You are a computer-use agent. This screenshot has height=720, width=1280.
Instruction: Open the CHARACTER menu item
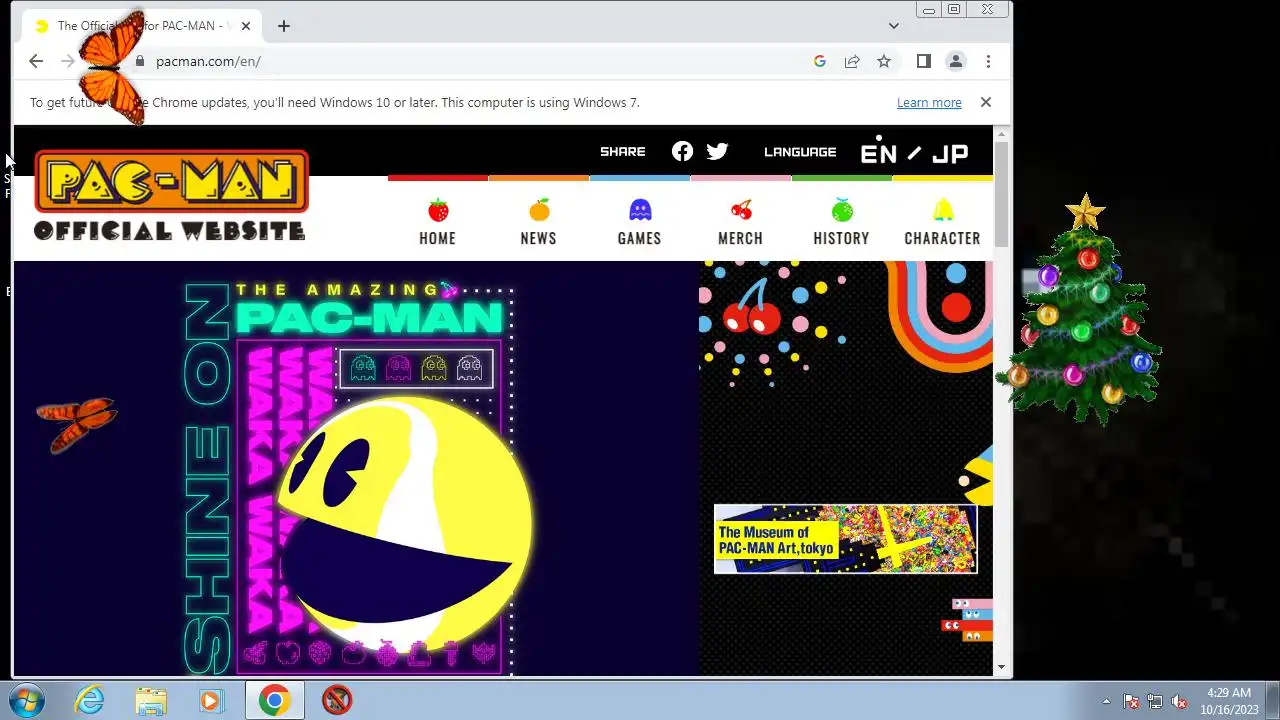pos(942,222)
